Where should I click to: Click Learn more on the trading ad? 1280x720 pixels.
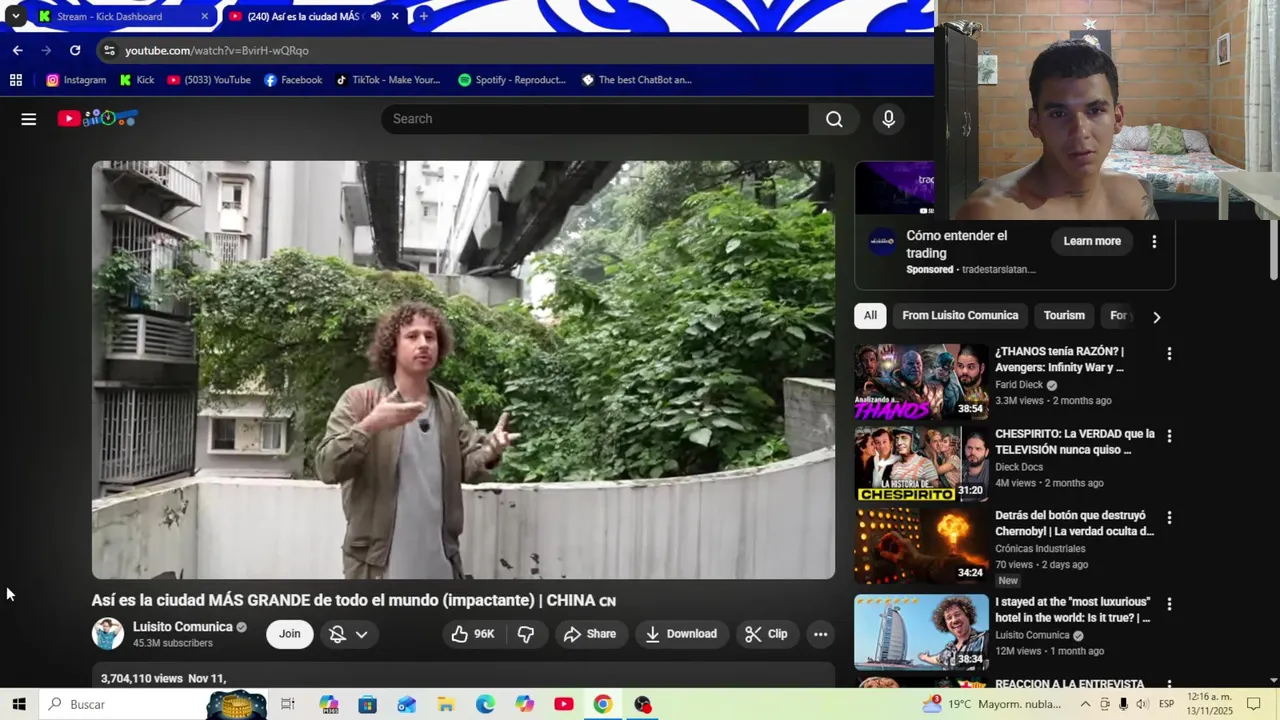[x=1092, y=241]
